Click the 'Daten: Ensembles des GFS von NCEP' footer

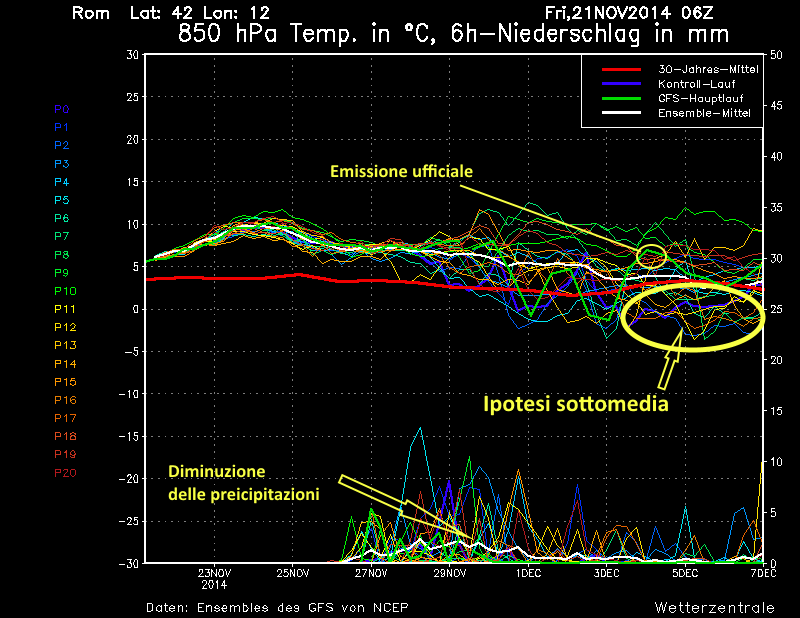pyautogui.click(x=277, y=607)
